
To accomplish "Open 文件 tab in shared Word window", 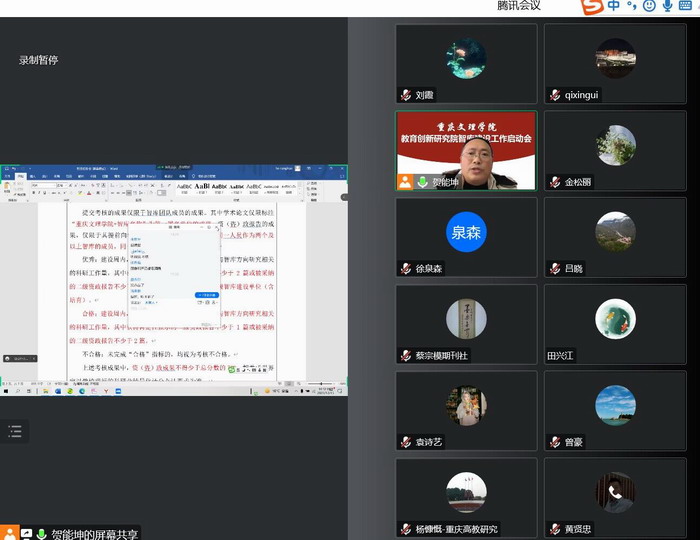I will point(8,176).
